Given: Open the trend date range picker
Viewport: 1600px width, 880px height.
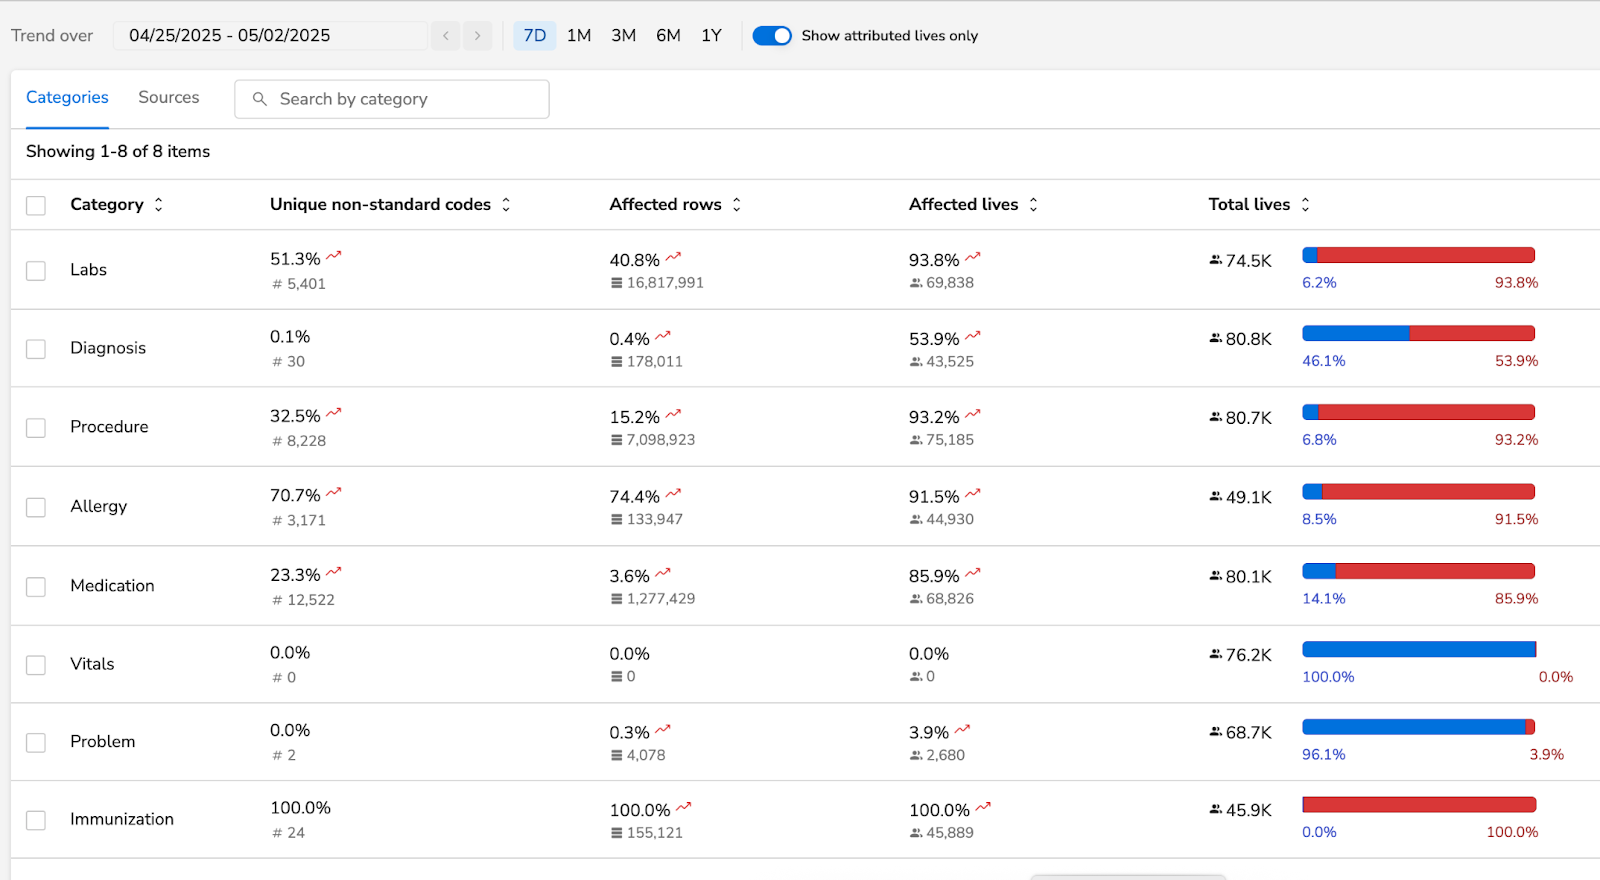Looking at the screenshot, I should [270, 36].
